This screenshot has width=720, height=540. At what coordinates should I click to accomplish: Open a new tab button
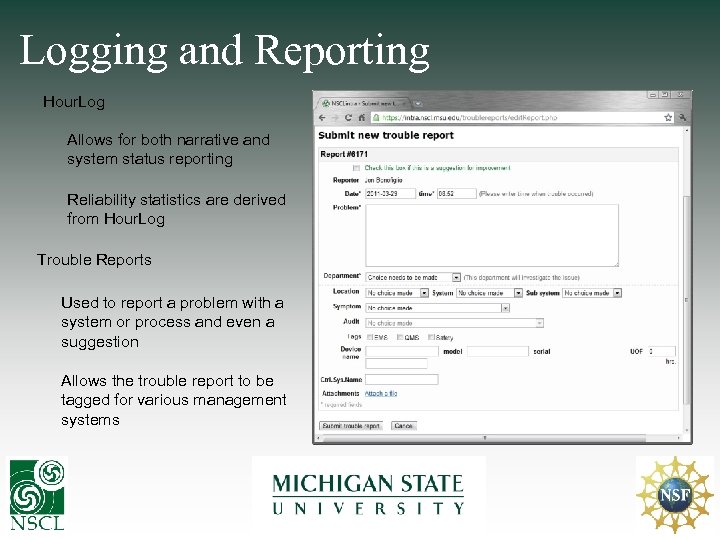click(x=418, y=103)
